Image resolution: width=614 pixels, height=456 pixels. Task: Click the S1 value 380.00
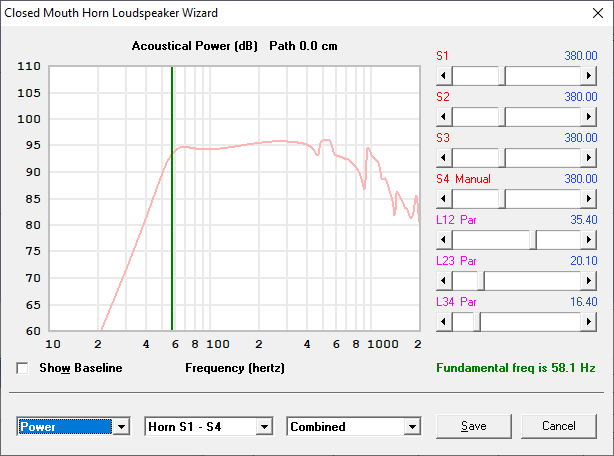(581, 56)
